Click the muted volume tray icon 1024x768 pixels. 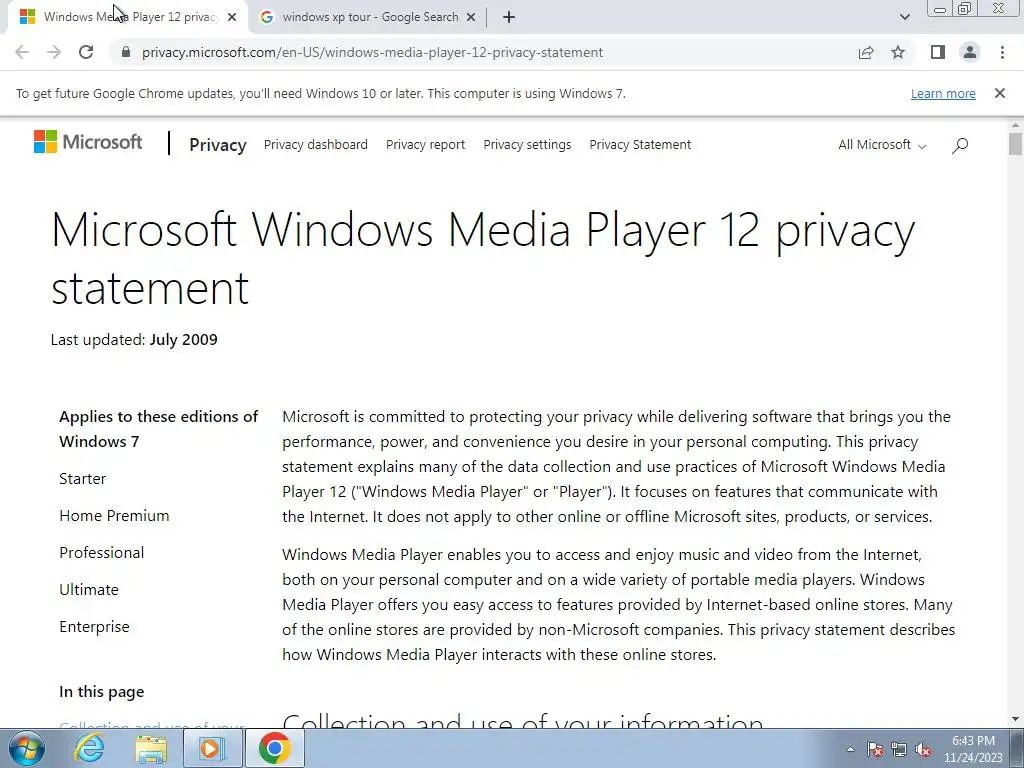pyautogui.click(x=923, y=749)
